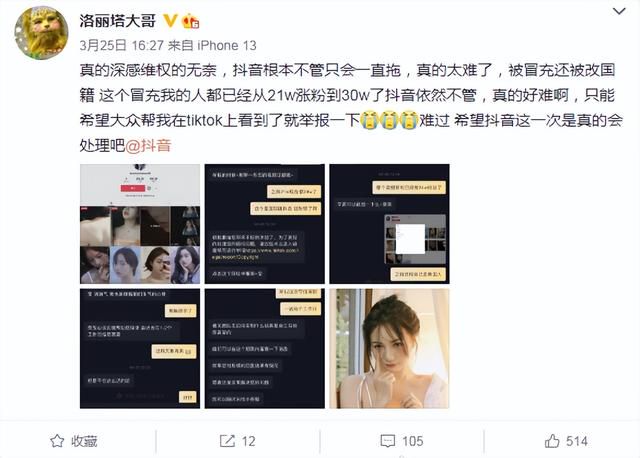Click the 洛丽塔大哥 profile avatar
This screenshot has width=640, height=458.
click(x=41, y=33)
